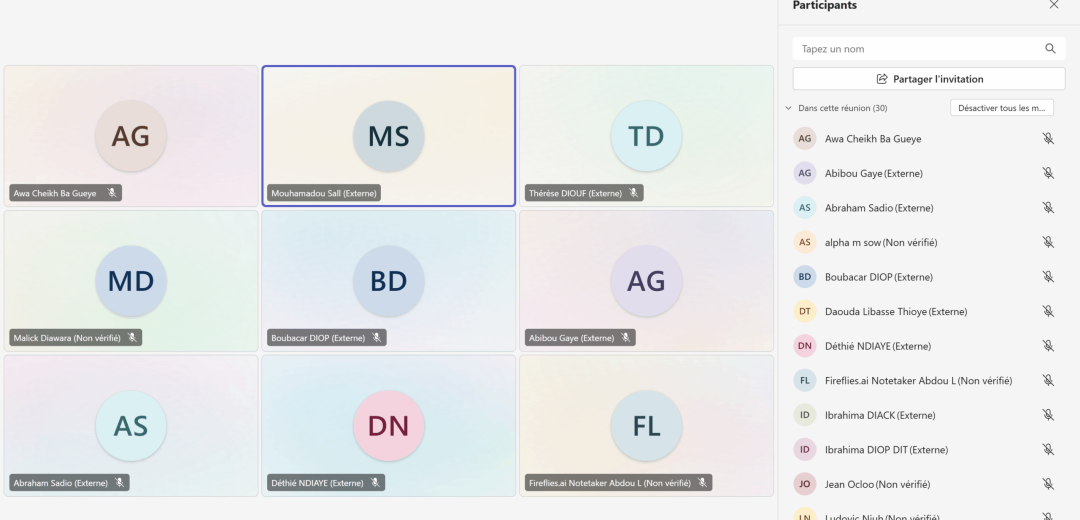The image size is (1080, 520).
Task: Click muted microphone icon for Abraham Sadio in list
Action: click(1048, 208)
